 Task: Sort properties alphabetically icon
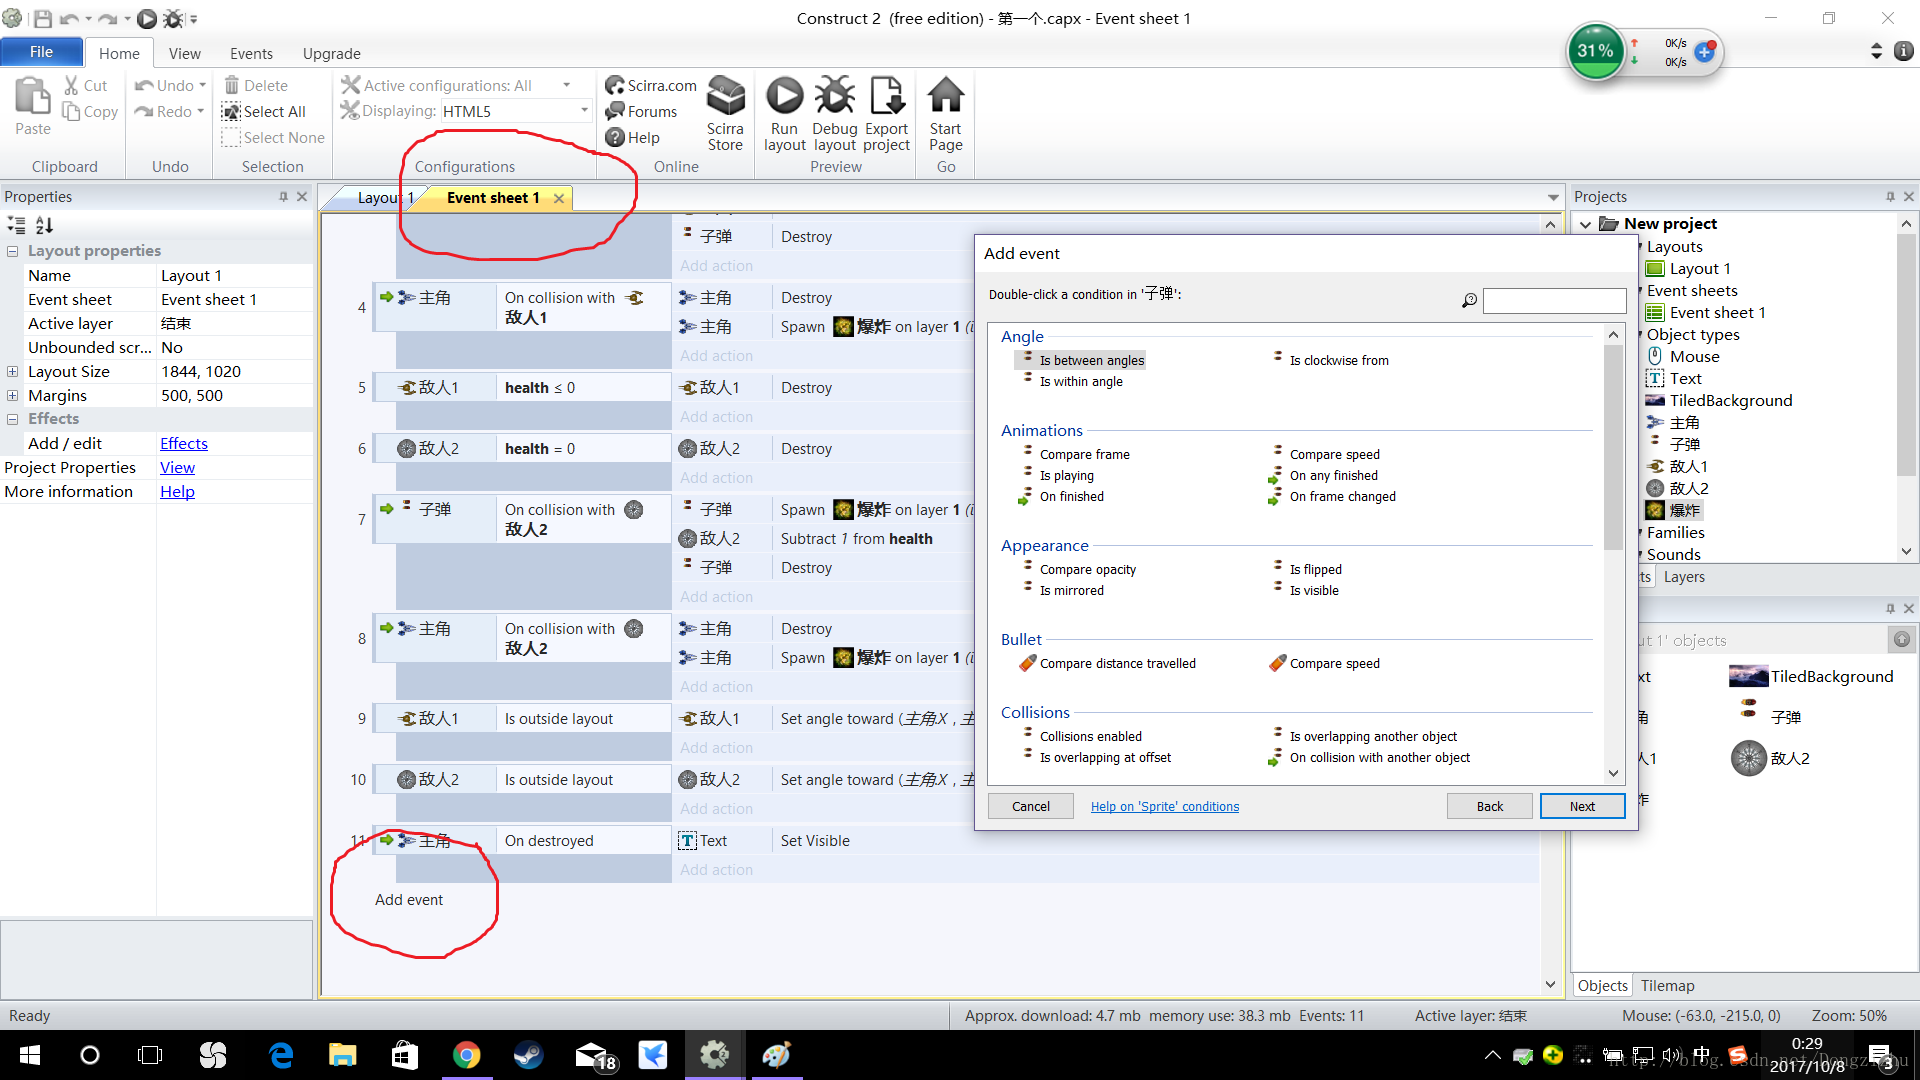(x=44, y=225)
